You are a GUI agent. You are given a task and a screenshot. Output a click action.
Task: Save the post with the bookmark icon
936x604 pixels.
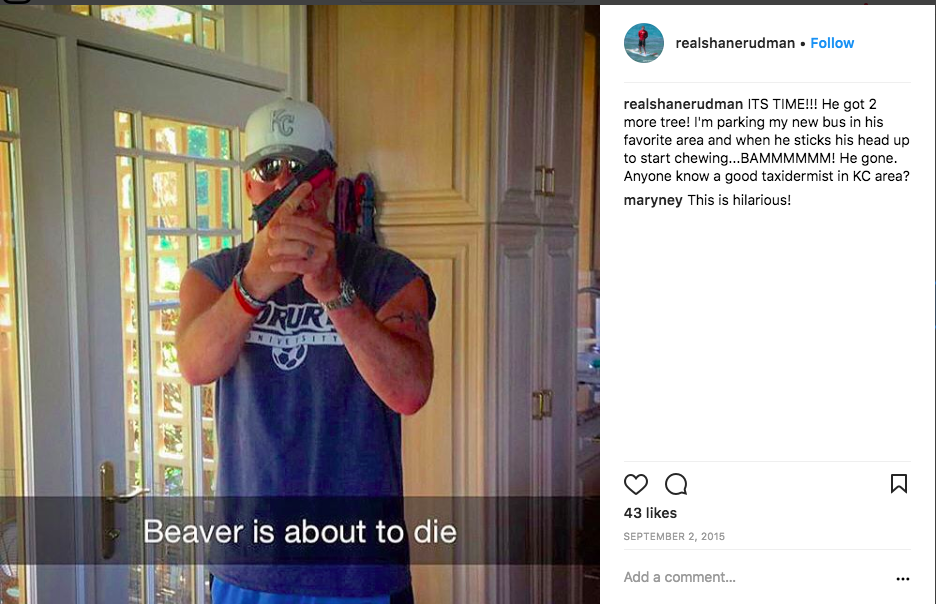[898, 483]
